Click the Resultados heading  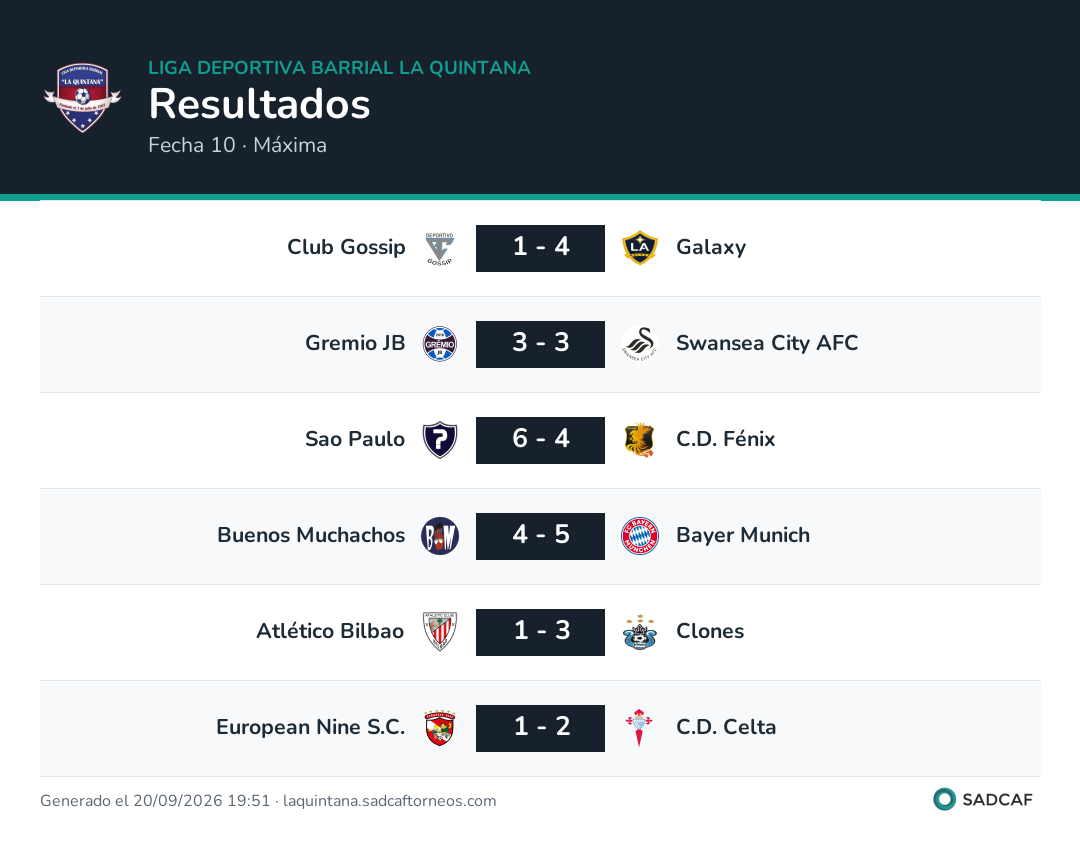coord(260,104)
